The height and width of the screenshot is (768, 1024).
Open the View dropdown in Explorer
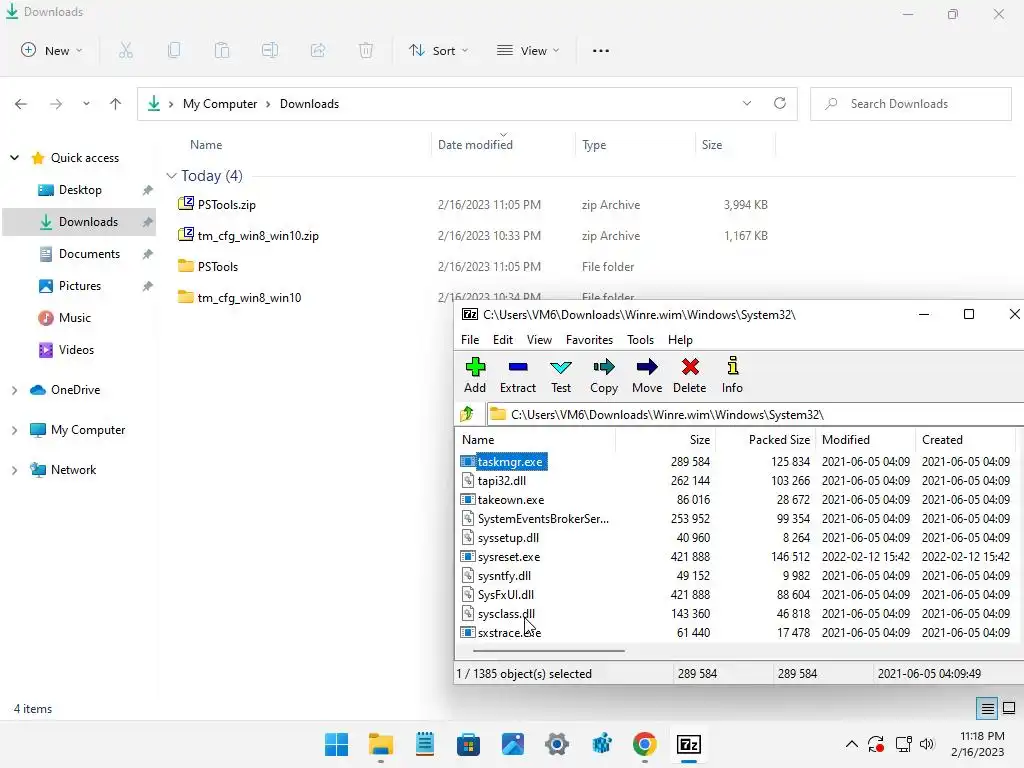pos(528,50)
